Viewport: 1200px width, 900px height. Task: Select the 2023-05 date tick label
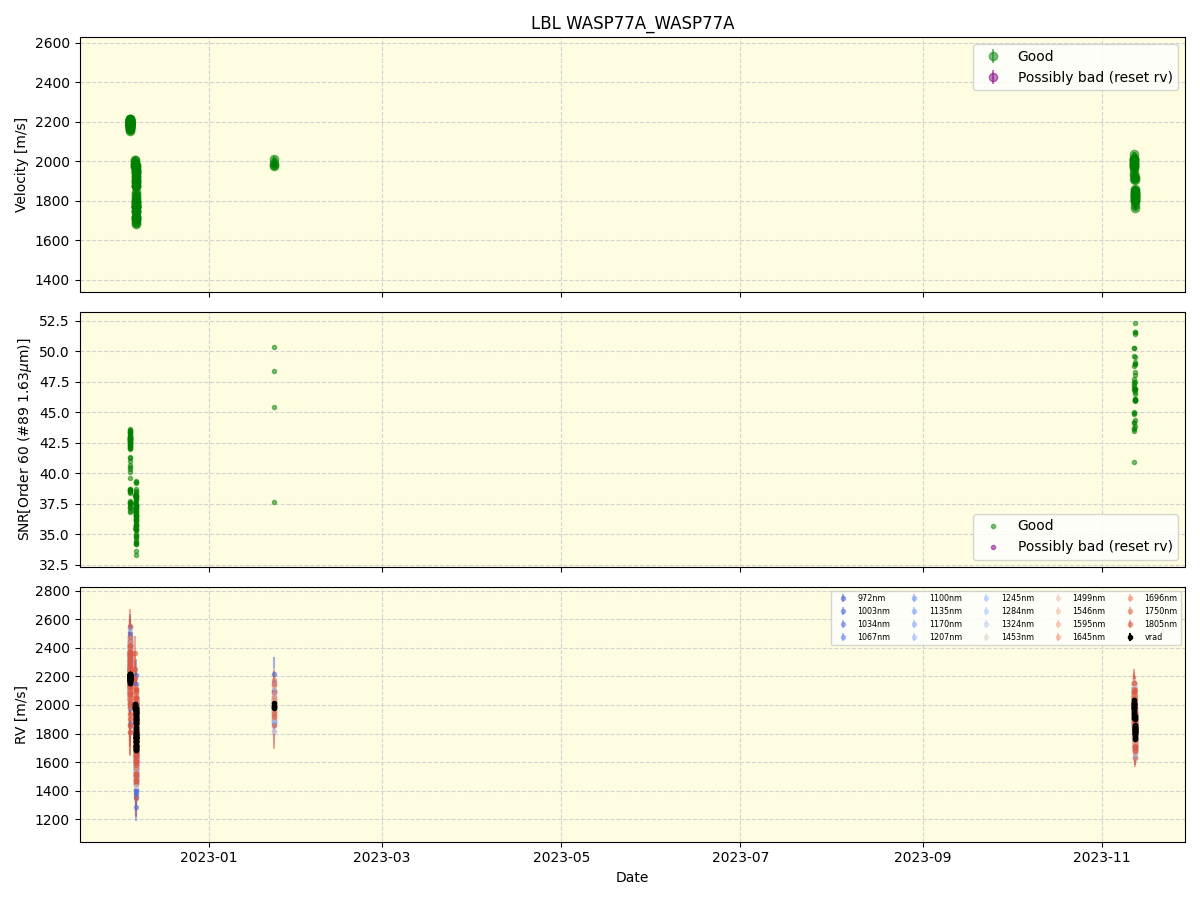pyautogui.click(x=561, y=856)
